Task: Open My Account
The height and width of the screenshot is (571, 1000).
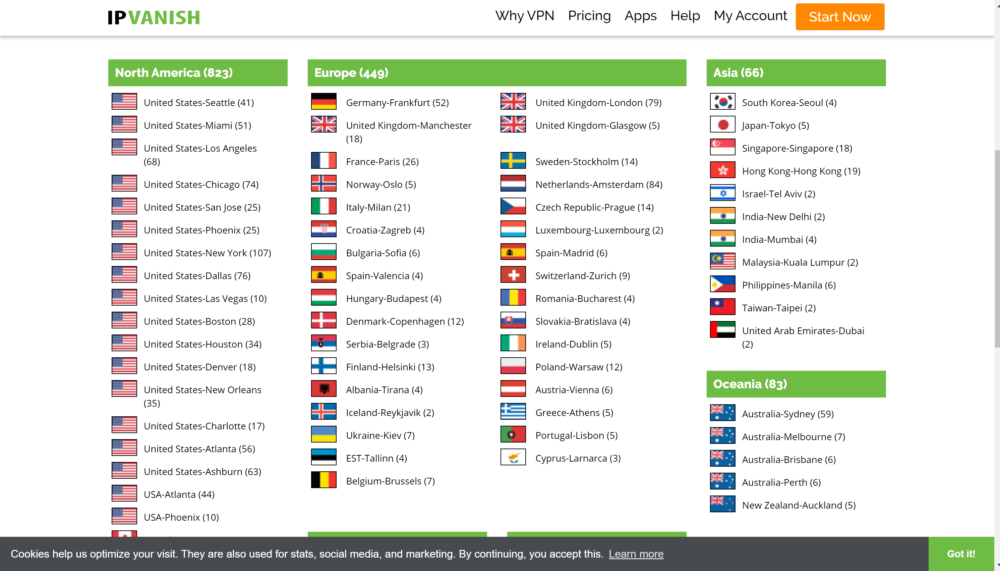Action: tap(750, 16)
